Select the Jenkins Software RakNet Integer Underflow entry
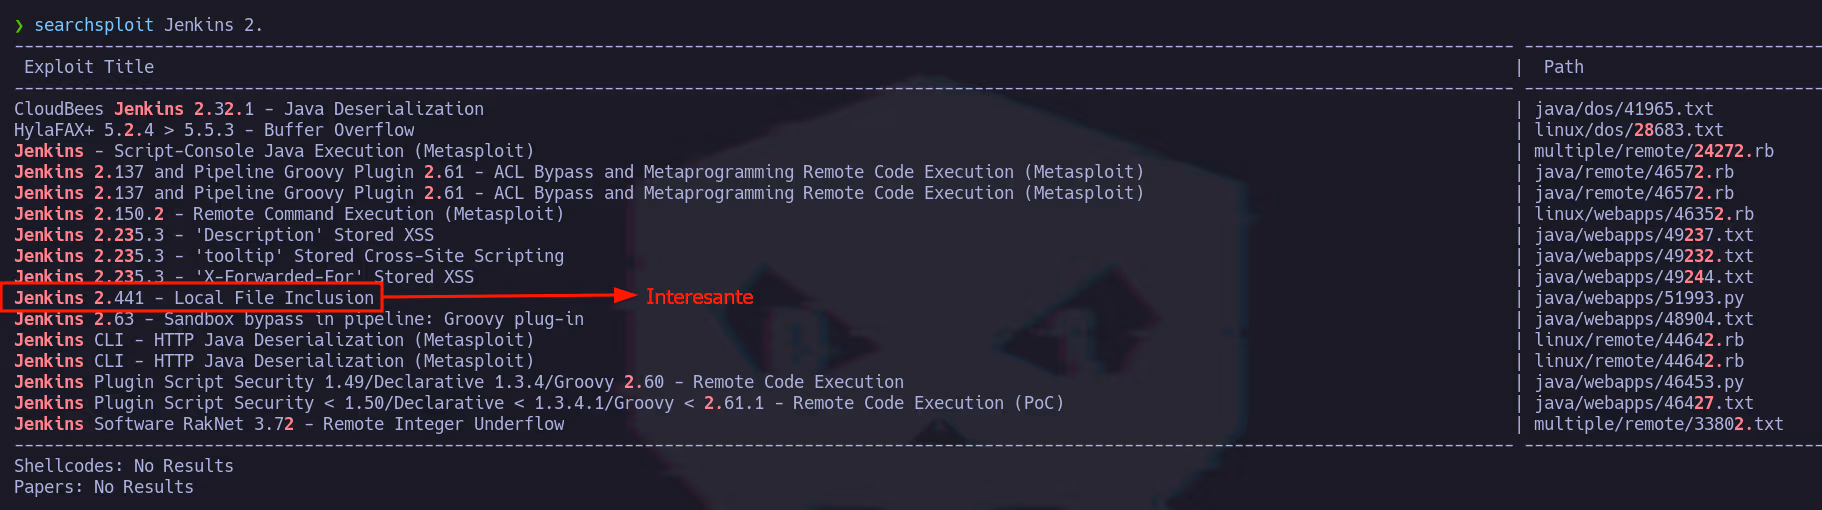The height and width of the screenshot is (510, 1822). pyautogui.click(x=289, y=424)
